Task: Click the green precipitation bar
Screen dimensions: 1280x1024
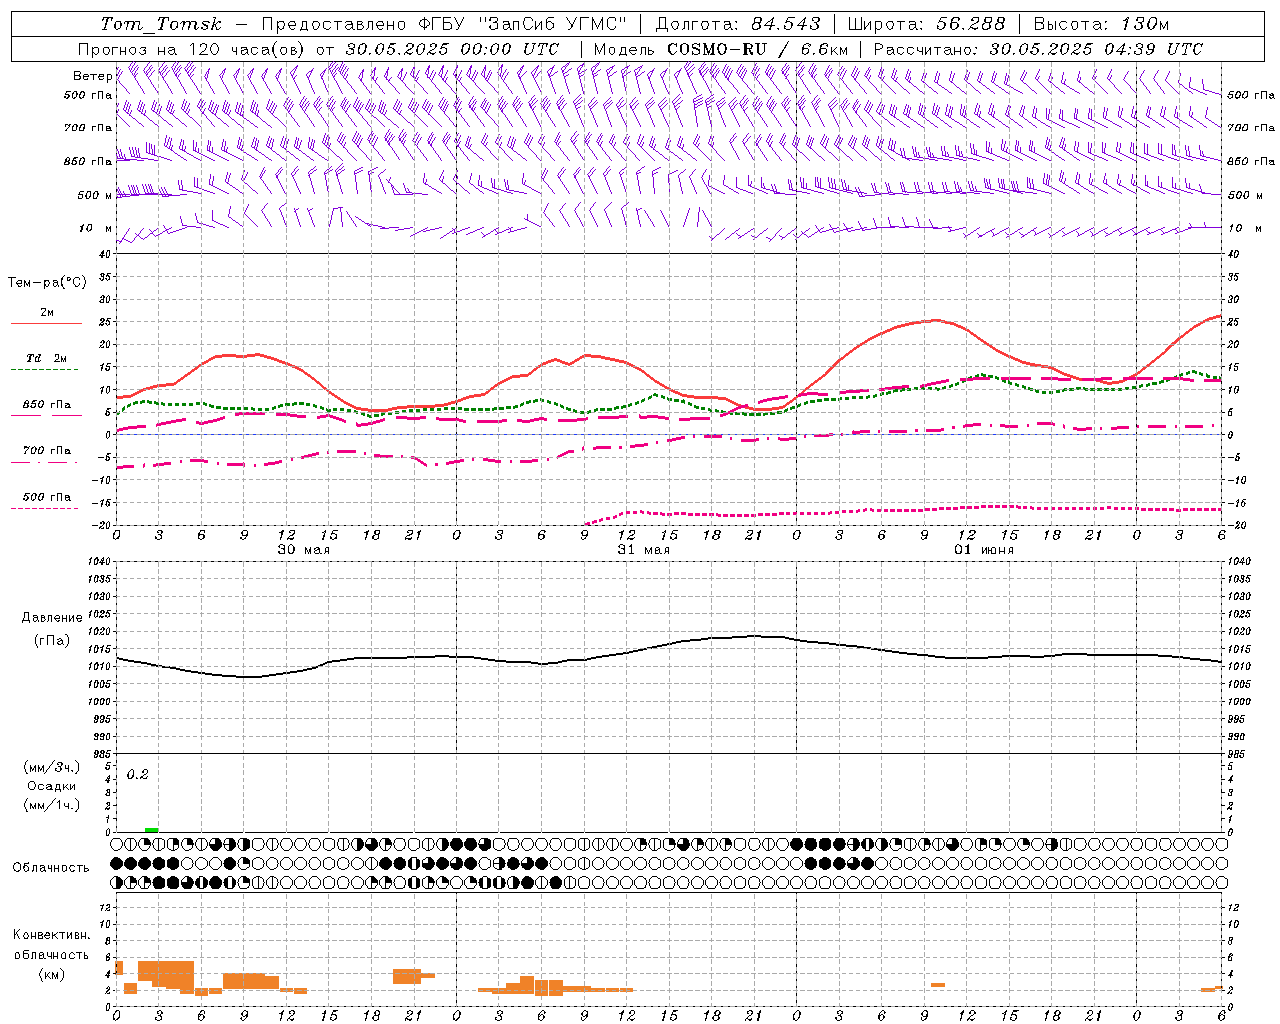Action: [151, 830]
